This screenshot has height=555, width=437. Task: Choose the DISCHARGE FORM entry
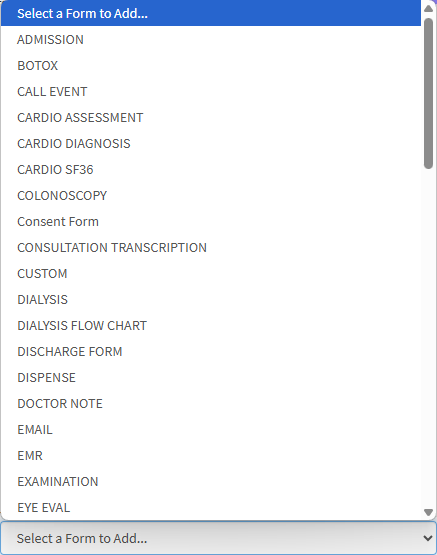tap(211, 351)
